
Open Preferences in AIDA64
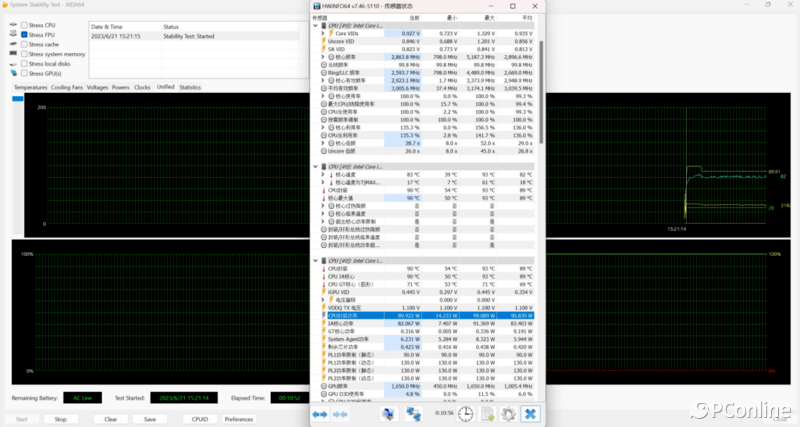239,419
